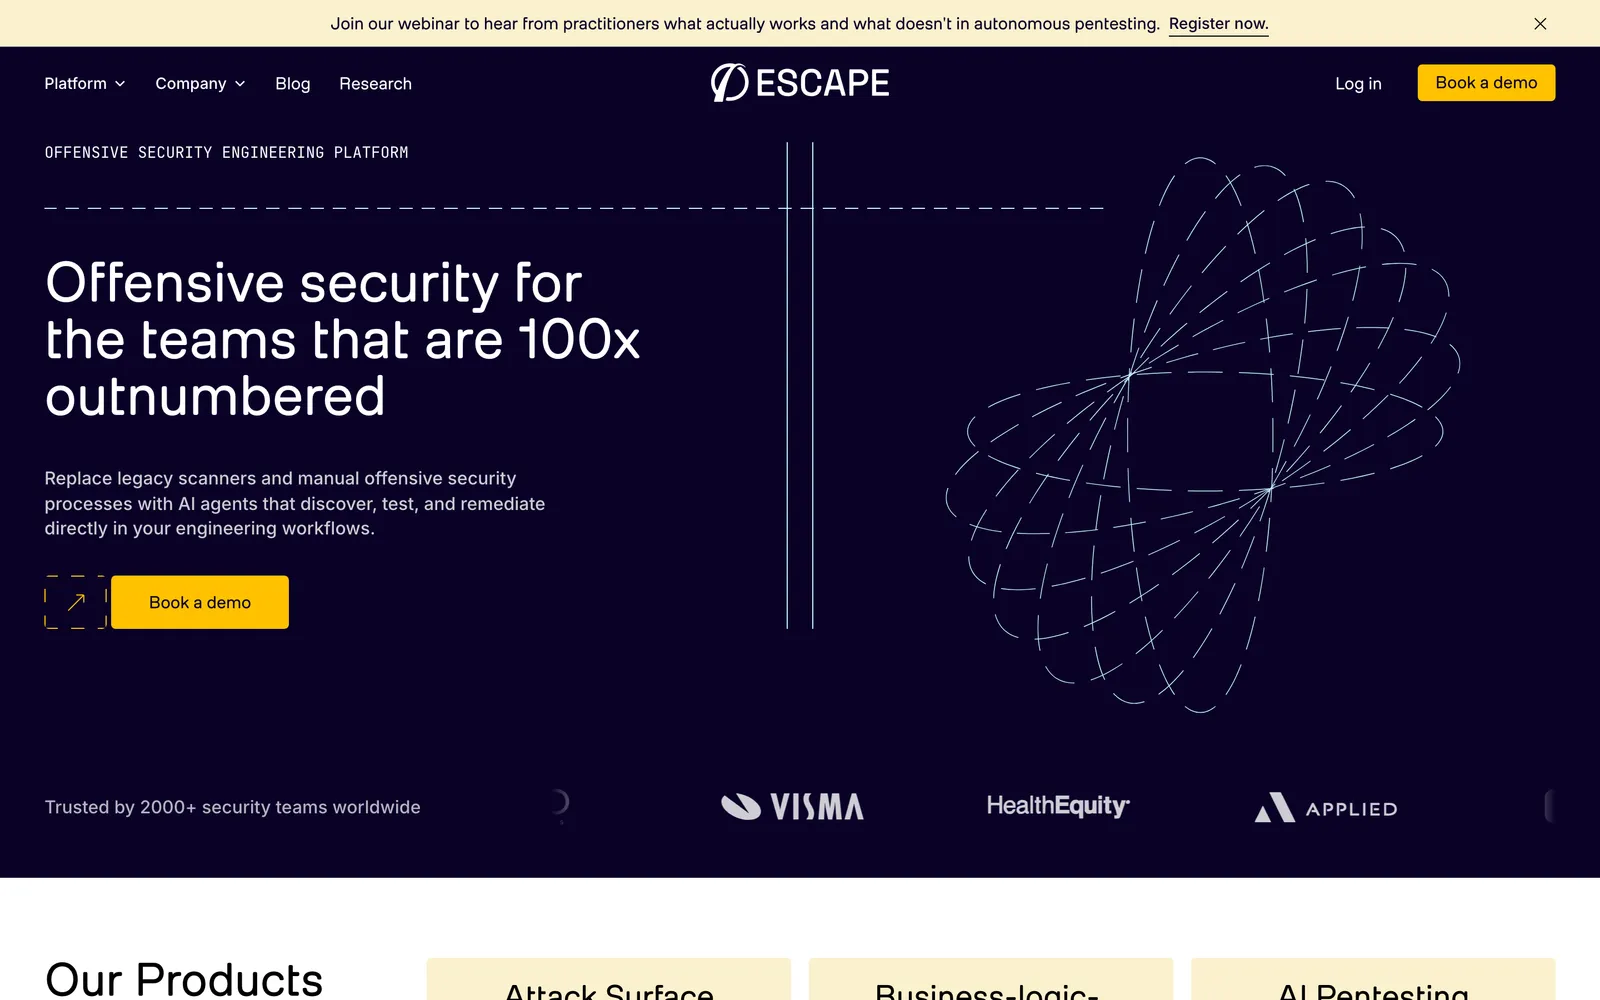Image resolution: width=1600 pixels, height=1000 pixels.
Task: Go to the Blog page
Action: pos(293,84)
